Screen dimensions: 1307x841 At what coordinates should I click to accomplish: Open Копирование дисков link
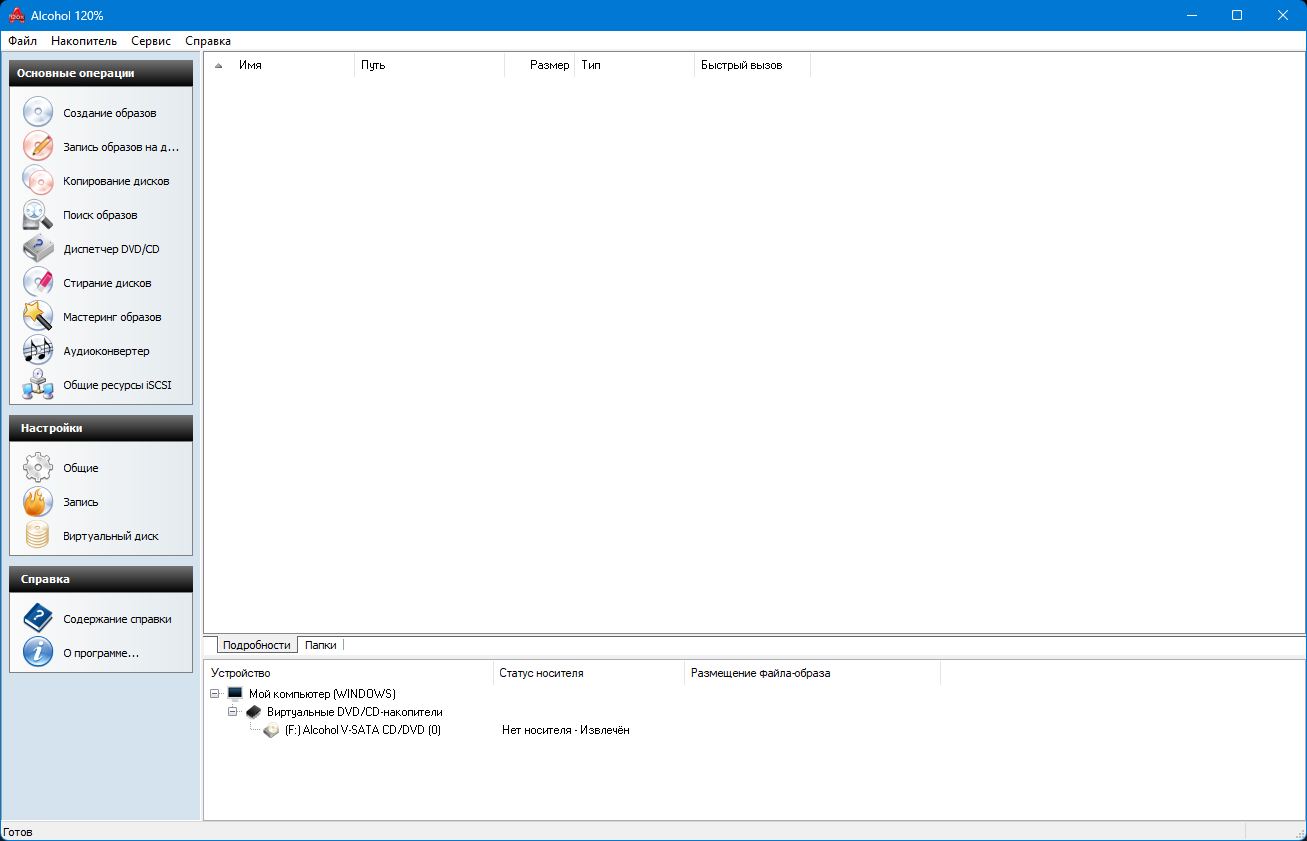pyautogui.click(x=116, y=181)
